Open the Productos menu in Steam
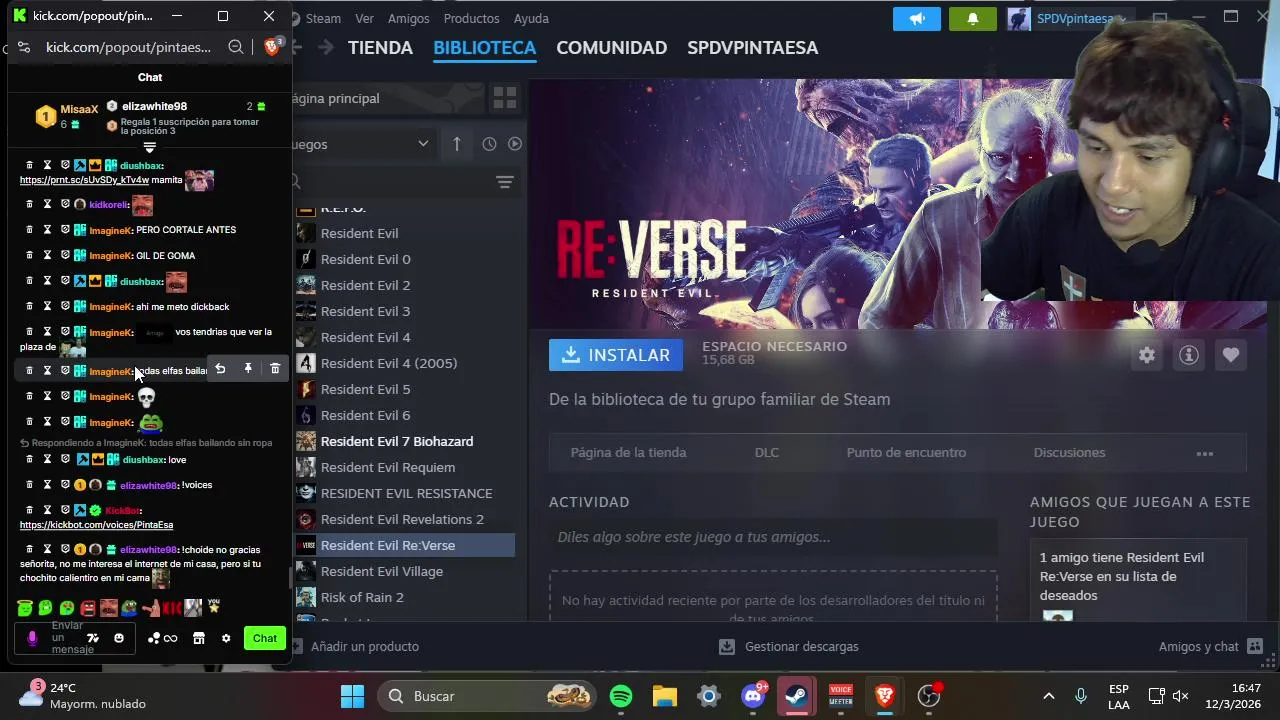Viewport: 1280px width, 720px height. 471,18
